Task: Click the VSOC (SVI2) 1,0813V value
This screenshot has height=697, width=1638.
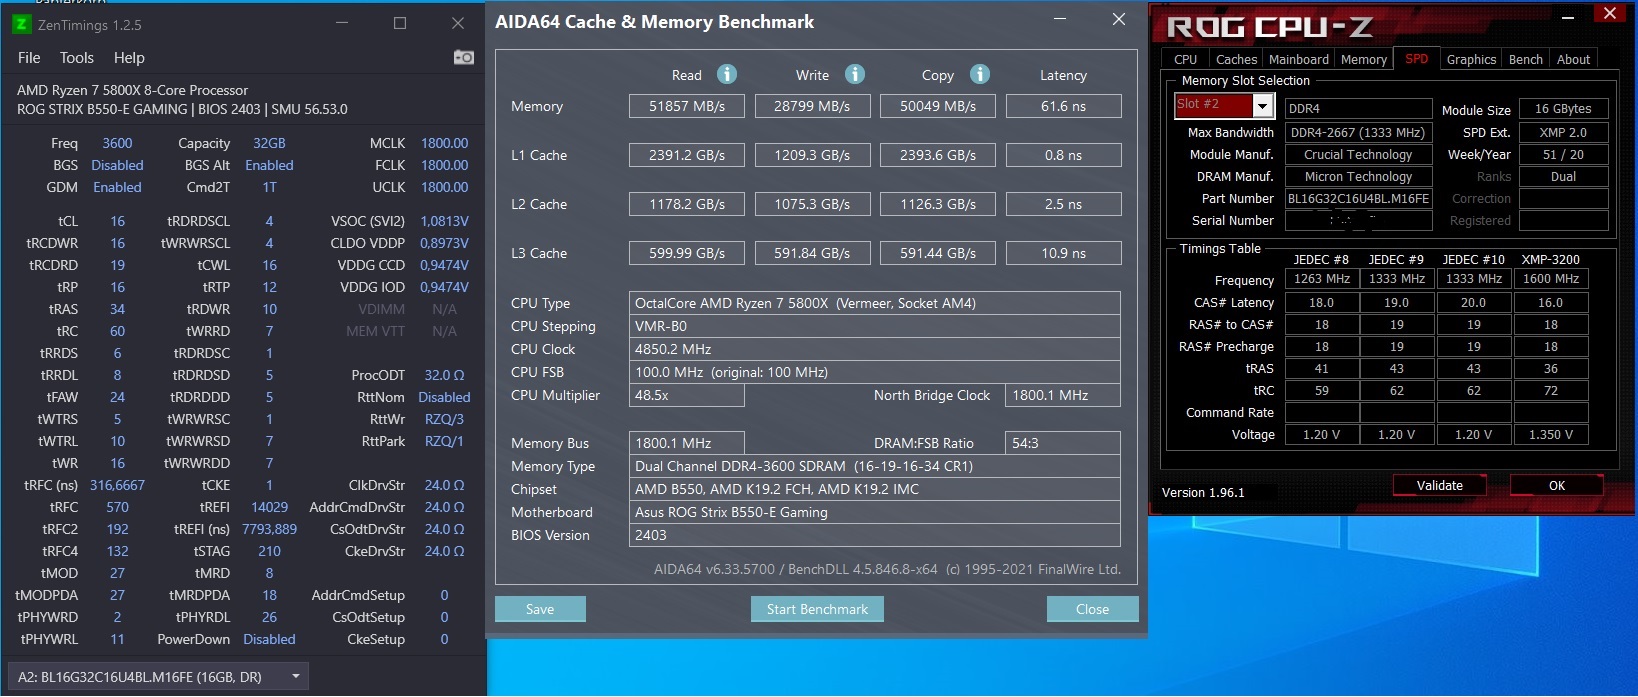Action: [444, 221]
